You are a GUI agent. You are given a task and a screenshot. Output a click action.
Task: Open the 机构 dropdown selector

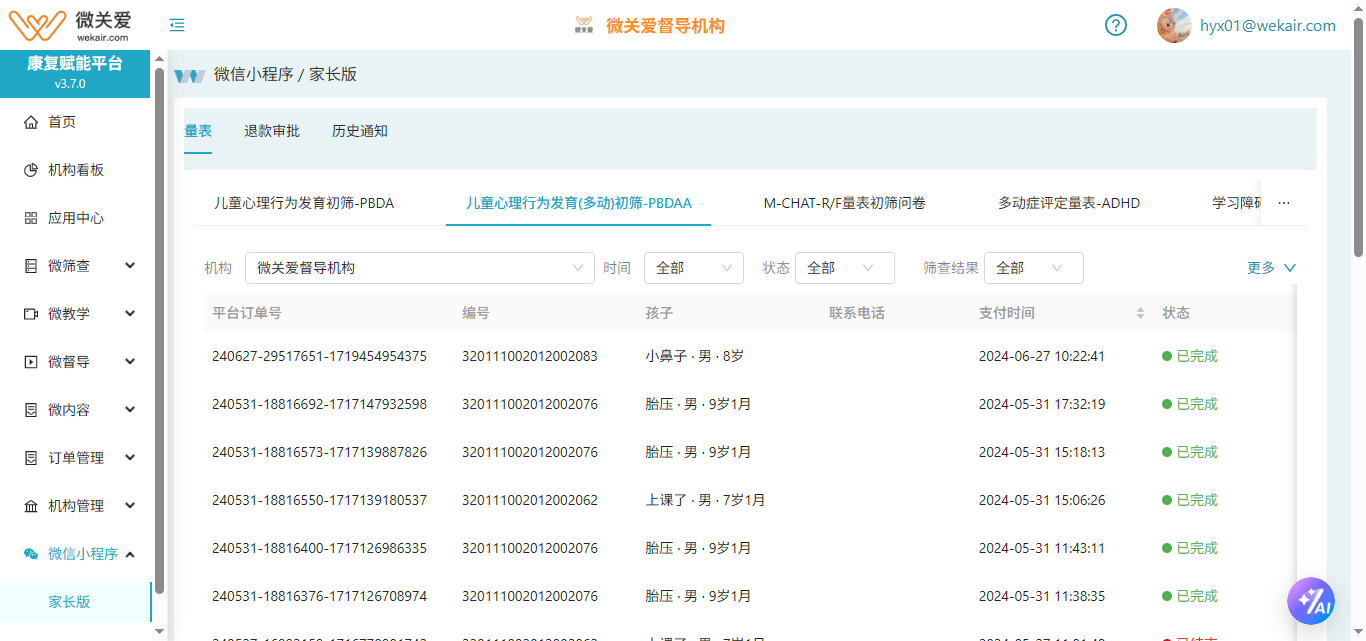[419, 268]
